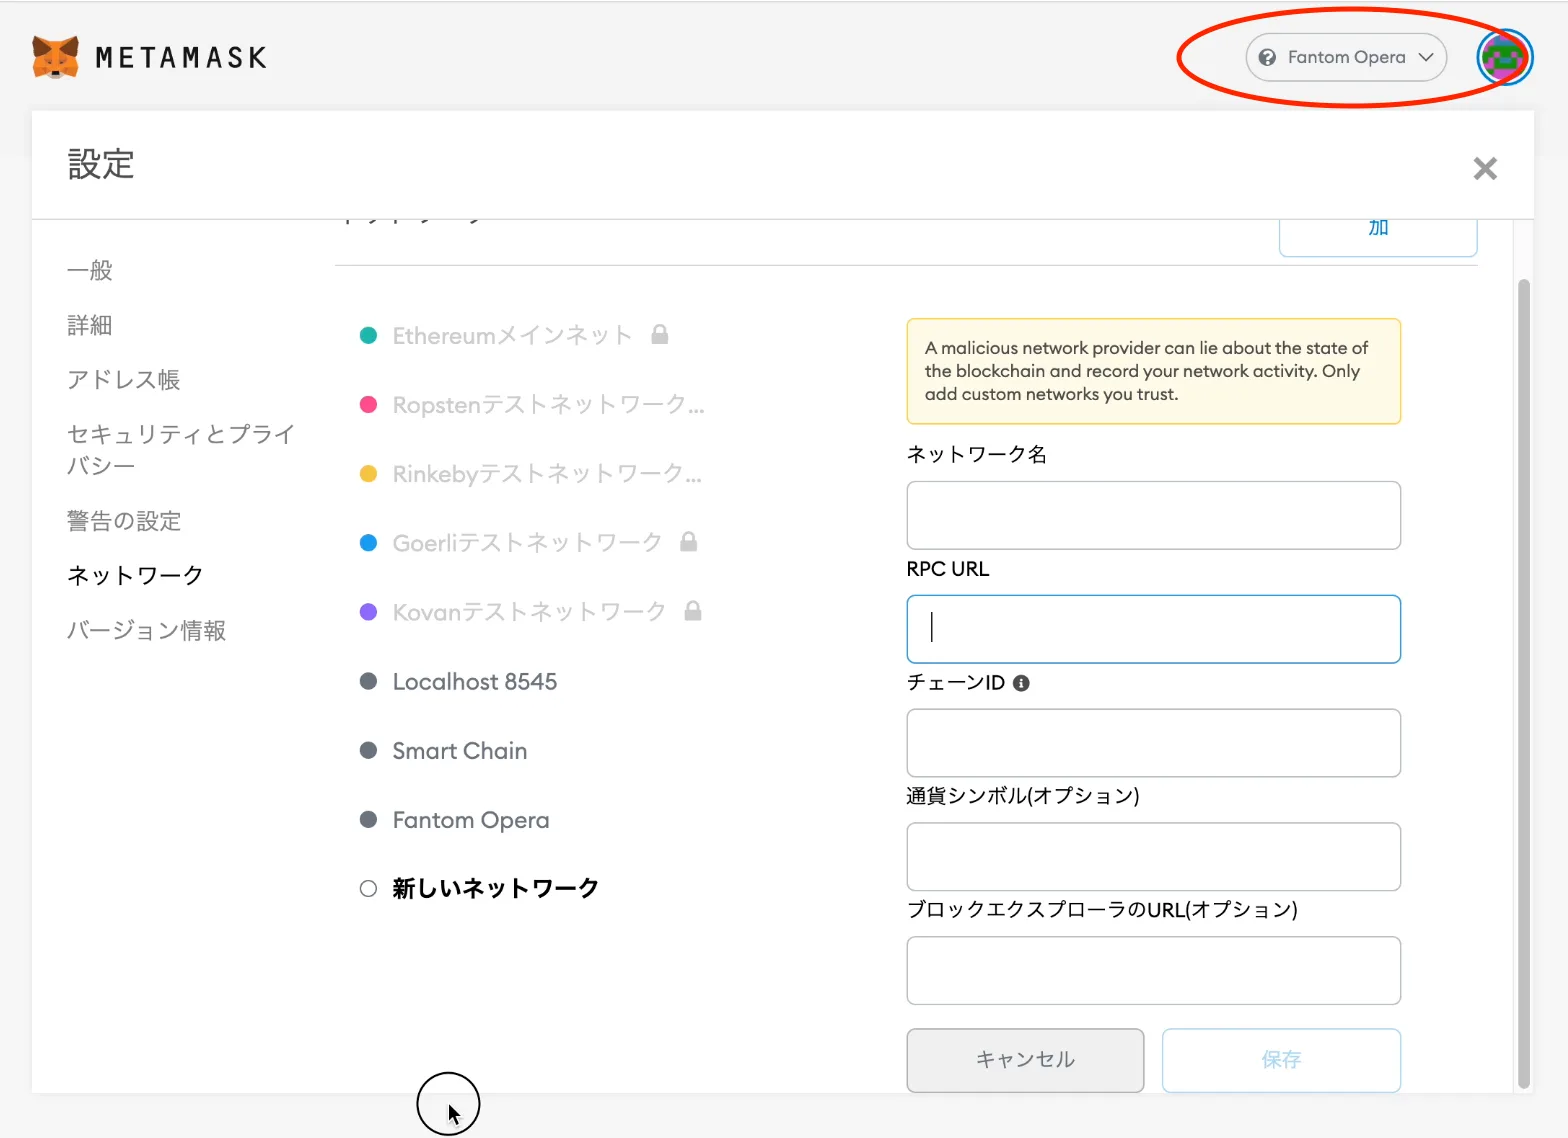This screenshot has height=1138, width=1568.
Task: Click the lock icon next to Goerliテストネットワーク
Action: point(689,541)
